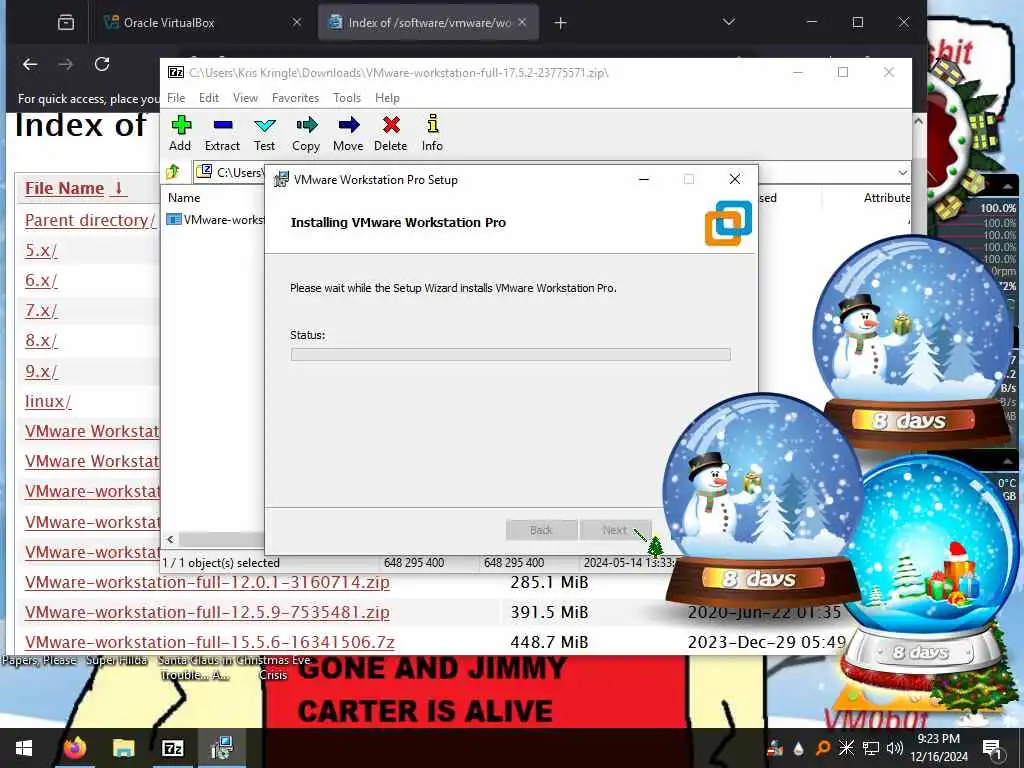Minimize the VMware Workstation Pro Setup window
1024x768 pixels.
pos(644,180)
